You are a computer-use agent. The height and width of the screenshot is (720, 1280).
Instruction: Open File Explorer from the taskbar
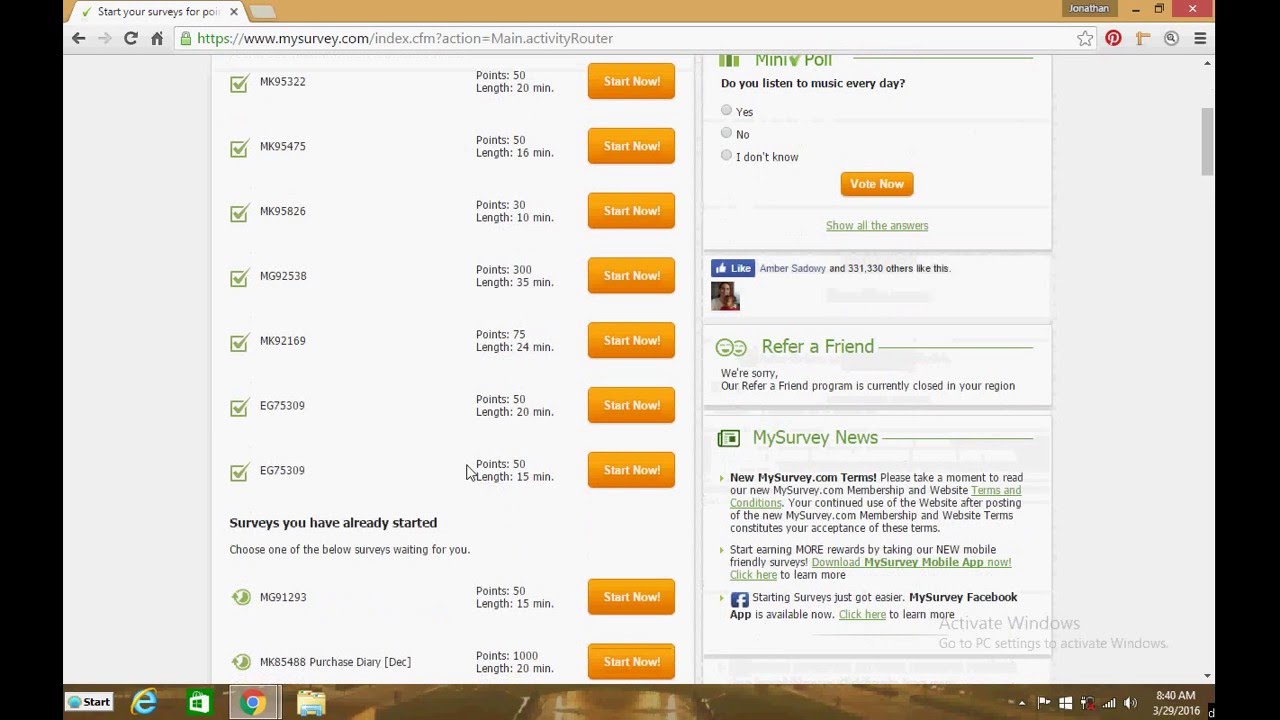pos(311,703)
